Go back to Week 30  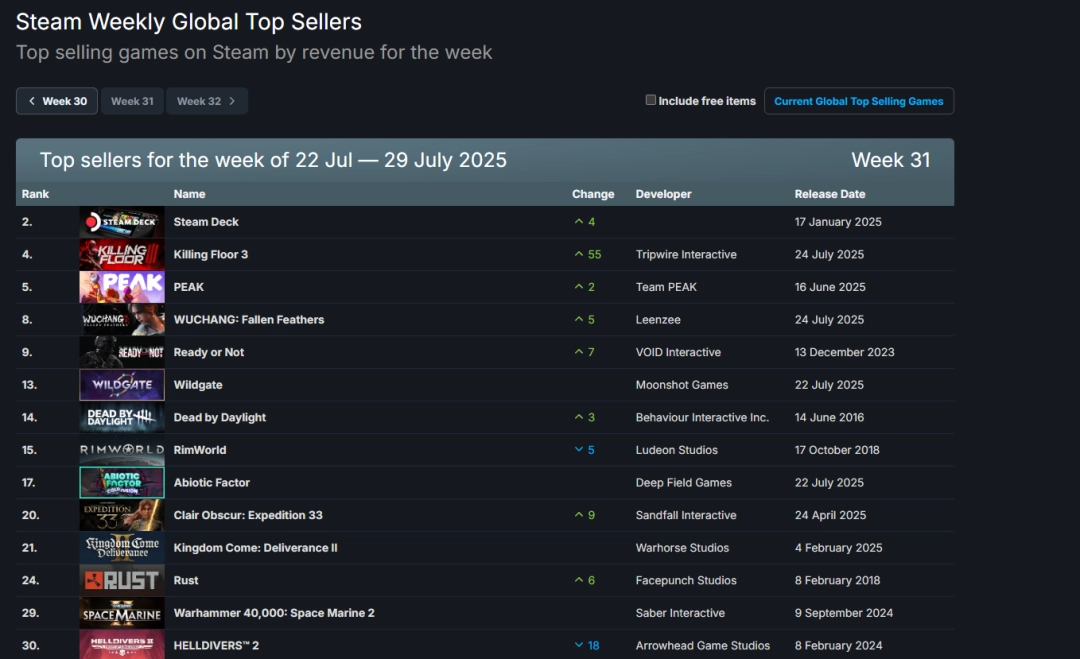click(57, 101)
